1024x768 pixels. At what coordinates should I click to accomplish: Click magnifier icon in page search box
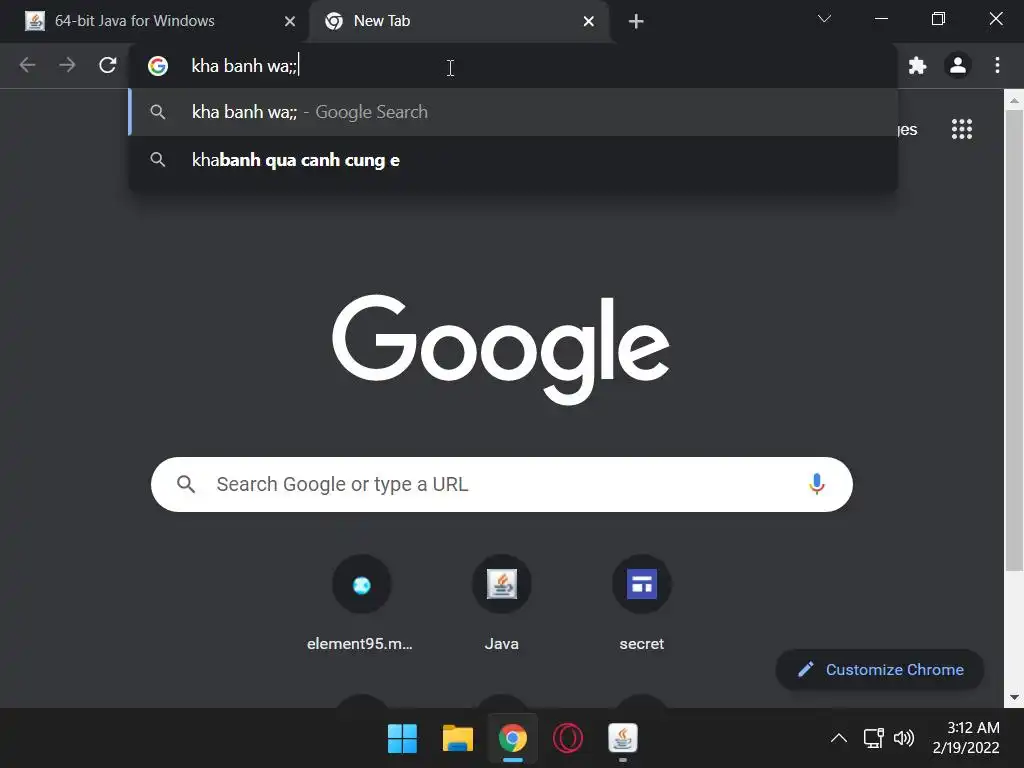tap(186, 484)
